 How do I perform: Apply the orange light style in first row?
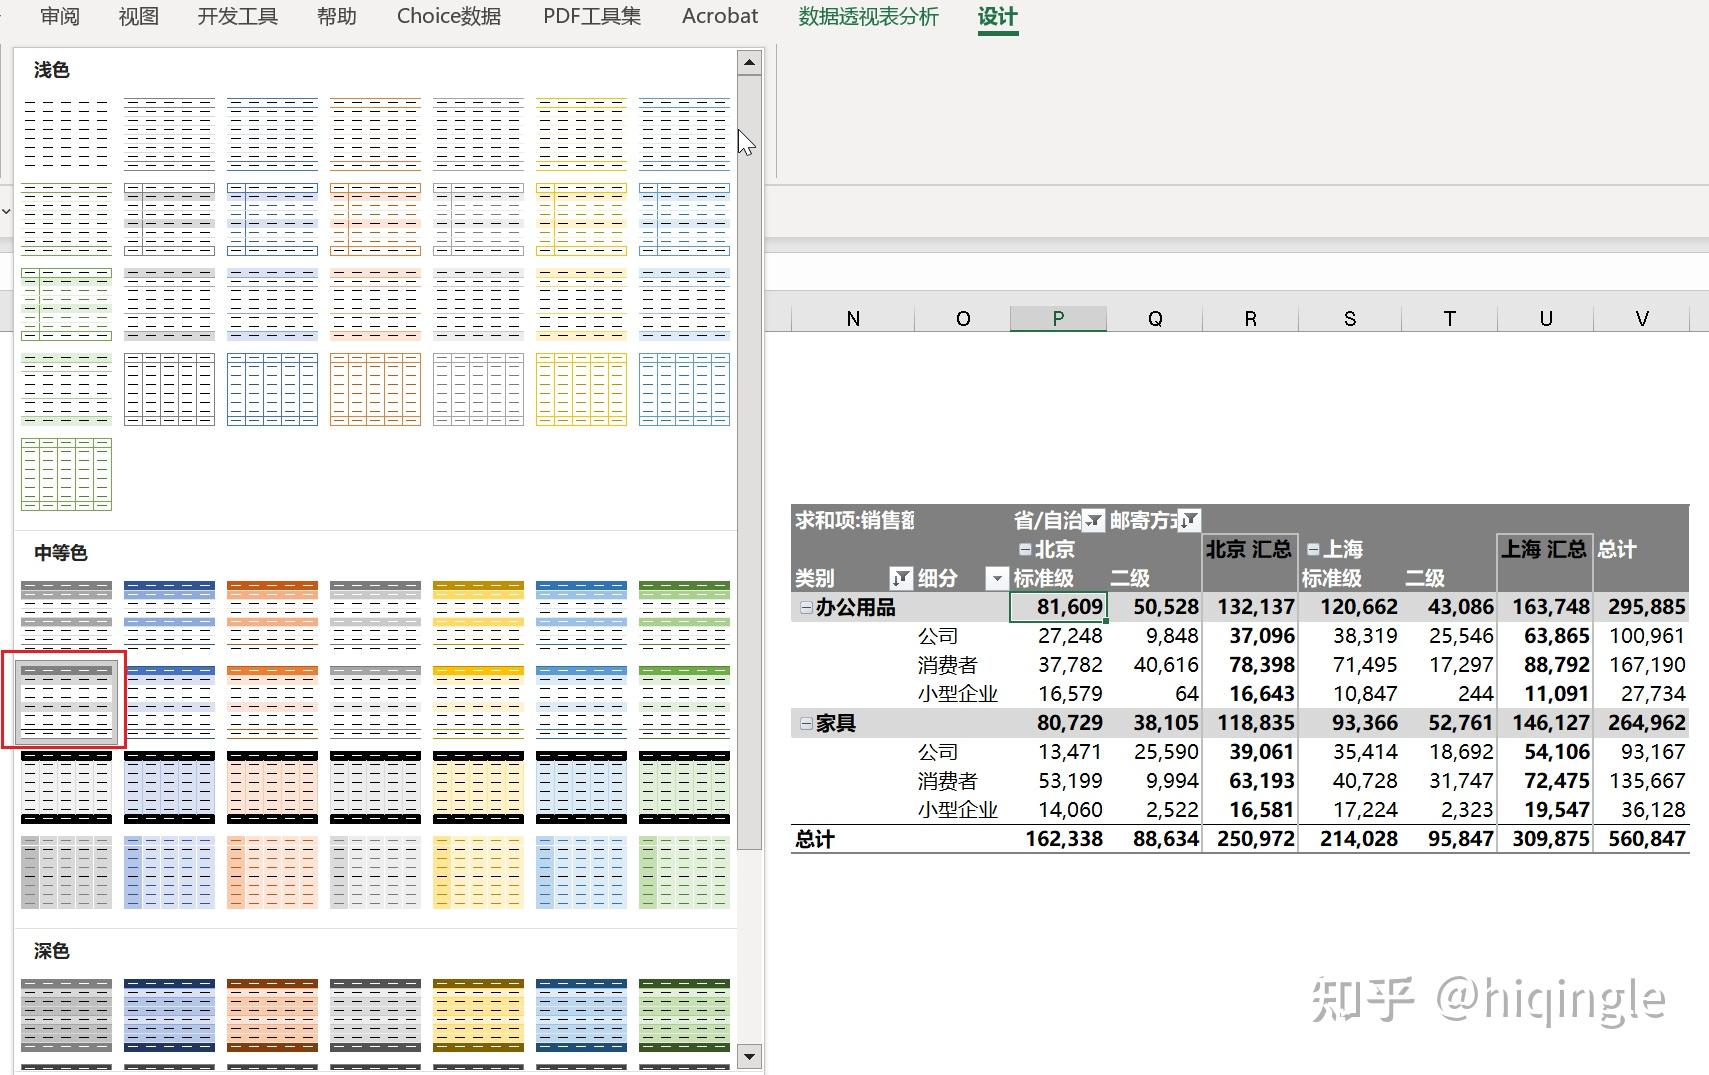pyautogui.click(x=375, y=134)
